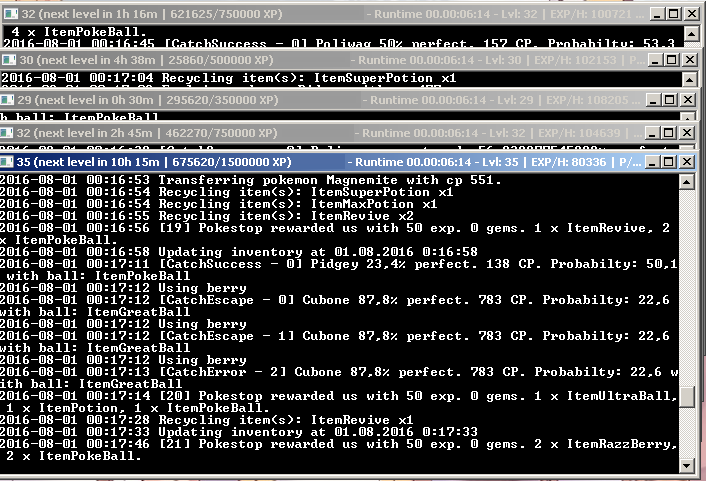The height and width of the screenshot is (481, 706).
Task: Click 'Runtime 00.00:06:14 - Lvl: 35' title text
Action: coord(437,162)
